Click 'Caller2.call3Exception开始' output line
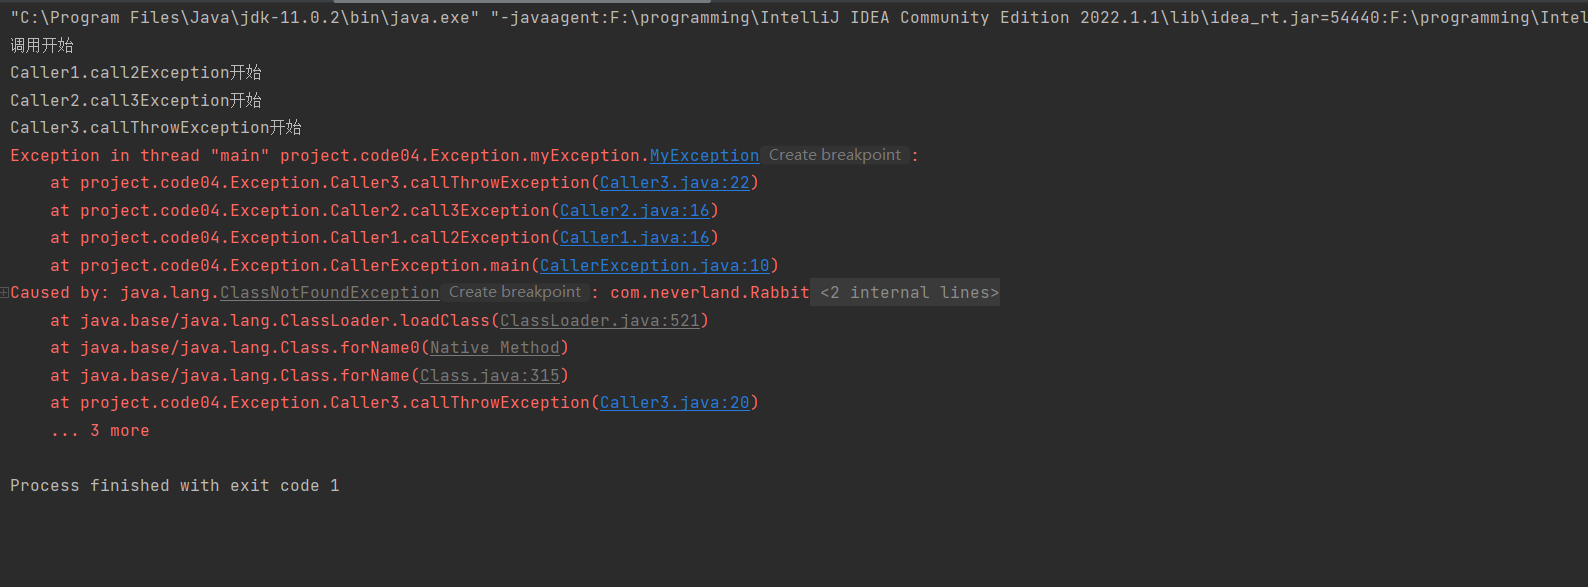 click(x=136, y=101)
